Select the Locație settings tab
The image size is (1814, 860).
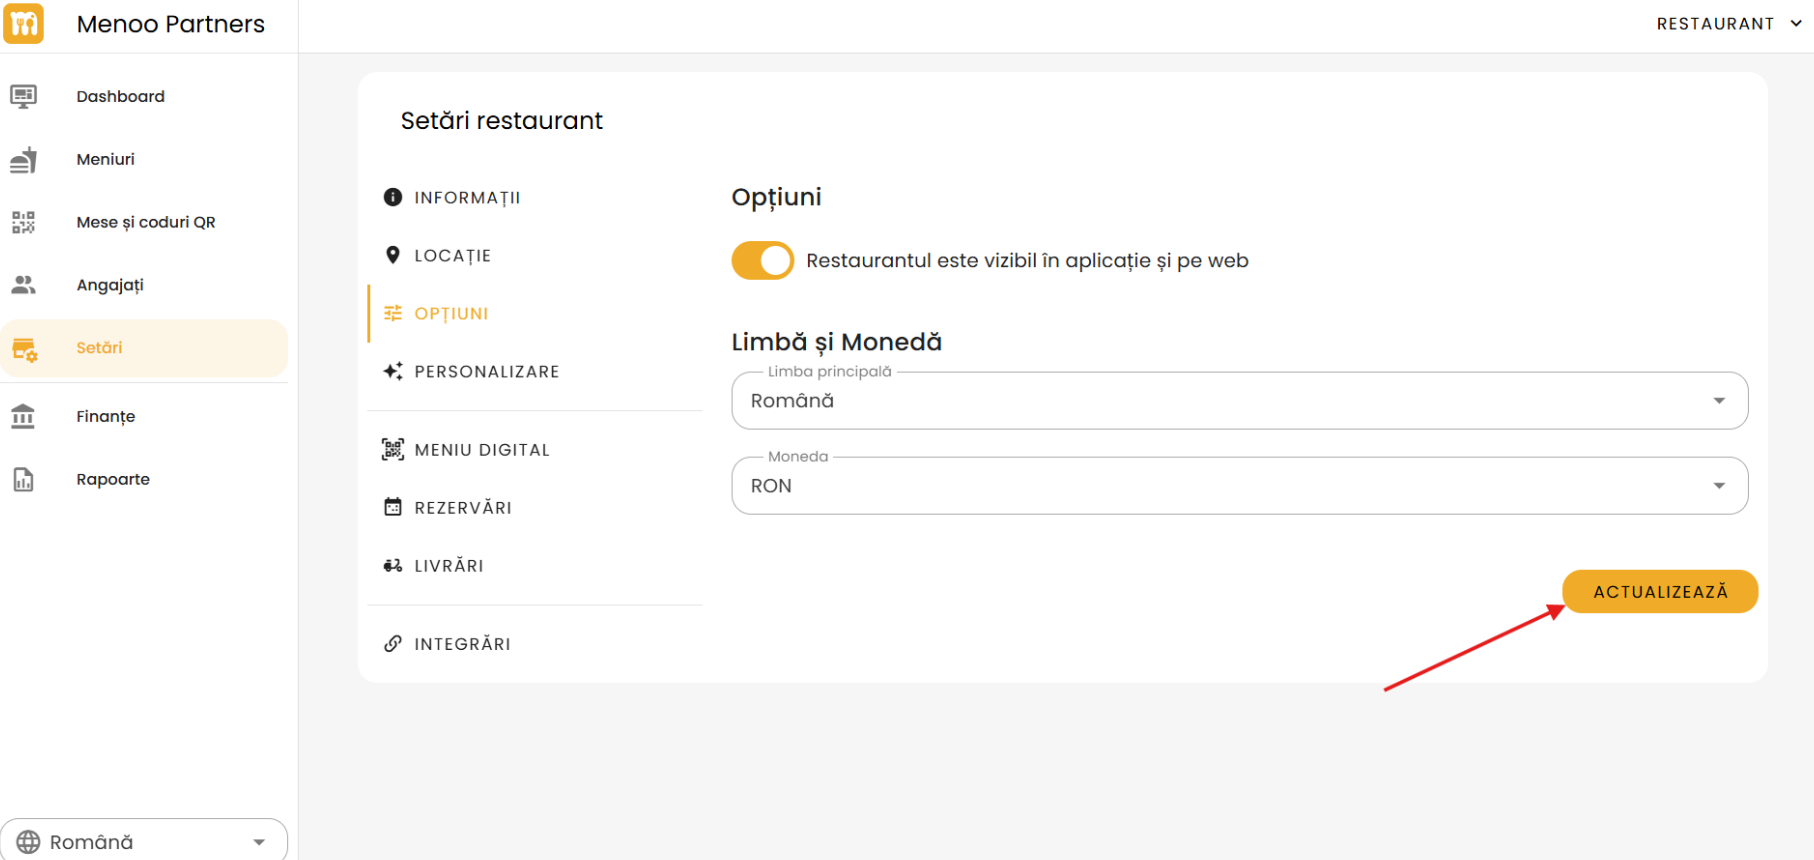click(x=452, y=256)
